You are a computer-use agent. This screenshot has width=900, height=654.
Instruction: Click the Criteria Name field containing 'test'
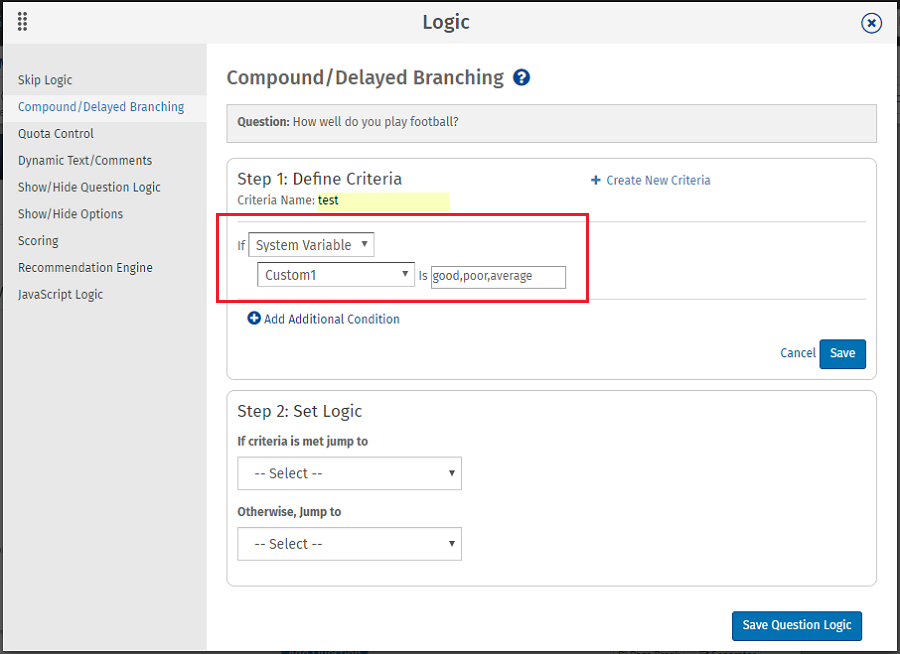382,200
